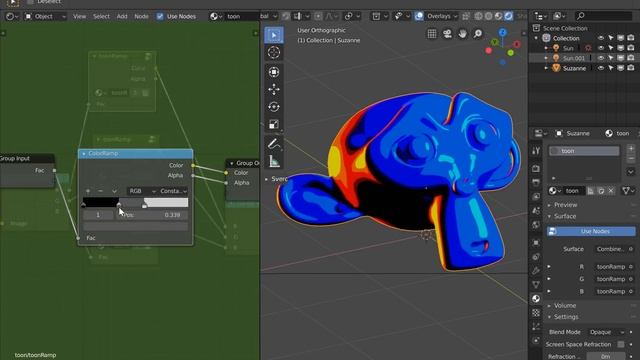
Task: Click the ColorRamp stop color swatch
Action: pos(136,226)
